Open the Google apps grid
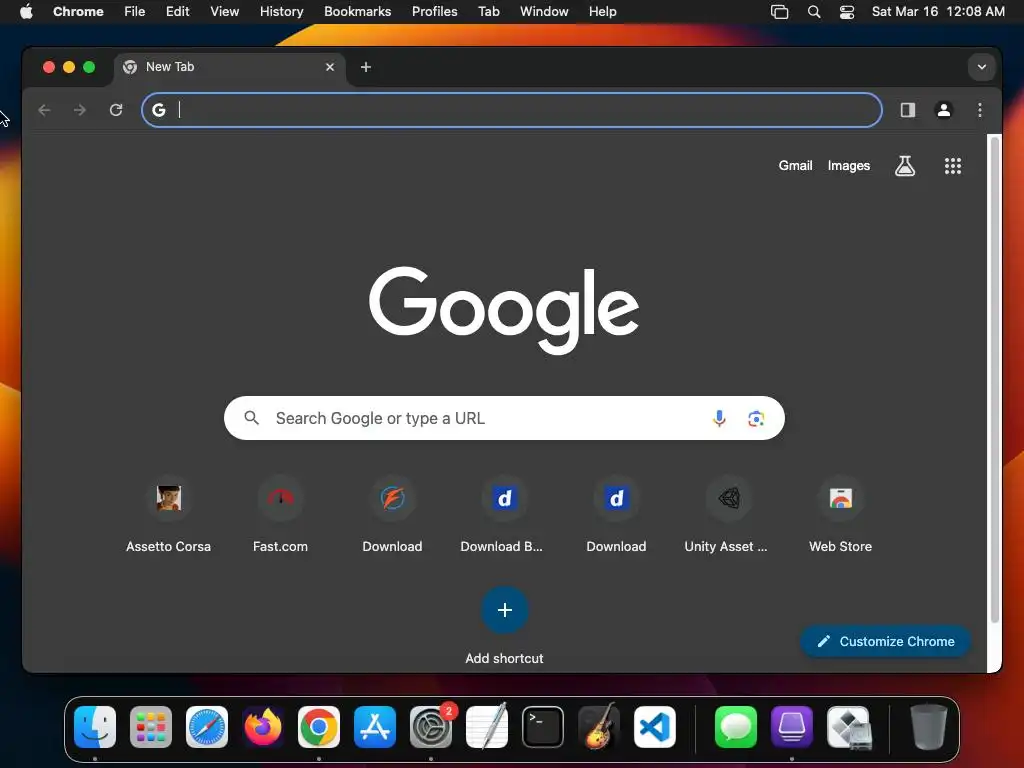Screen dimensions: 1024x768 click(x=953, y=166)
